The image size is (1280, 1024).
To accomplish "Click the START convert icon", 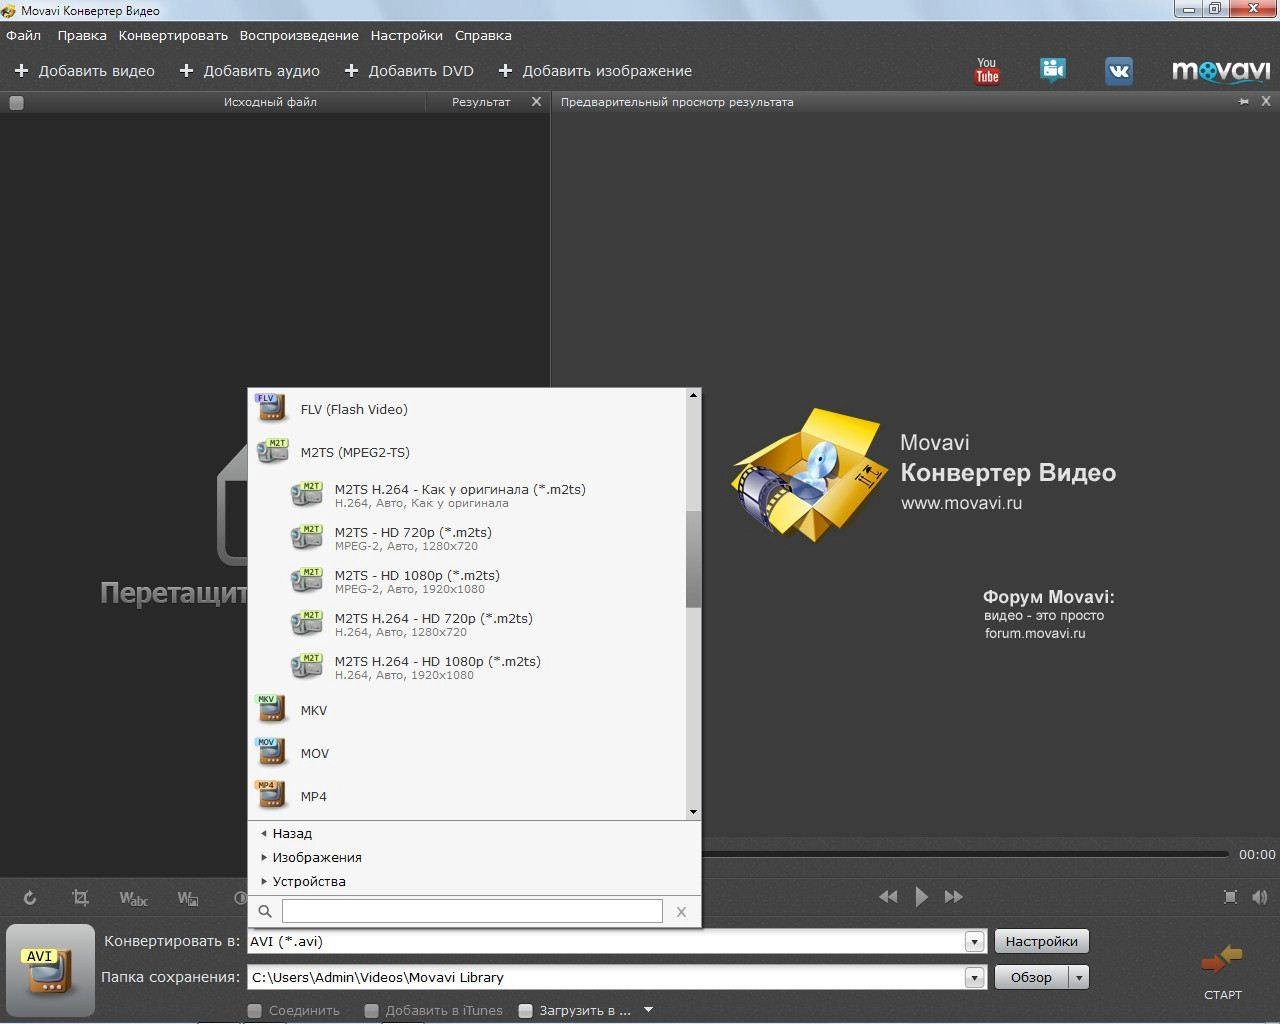I will [x=1222, y=972].
